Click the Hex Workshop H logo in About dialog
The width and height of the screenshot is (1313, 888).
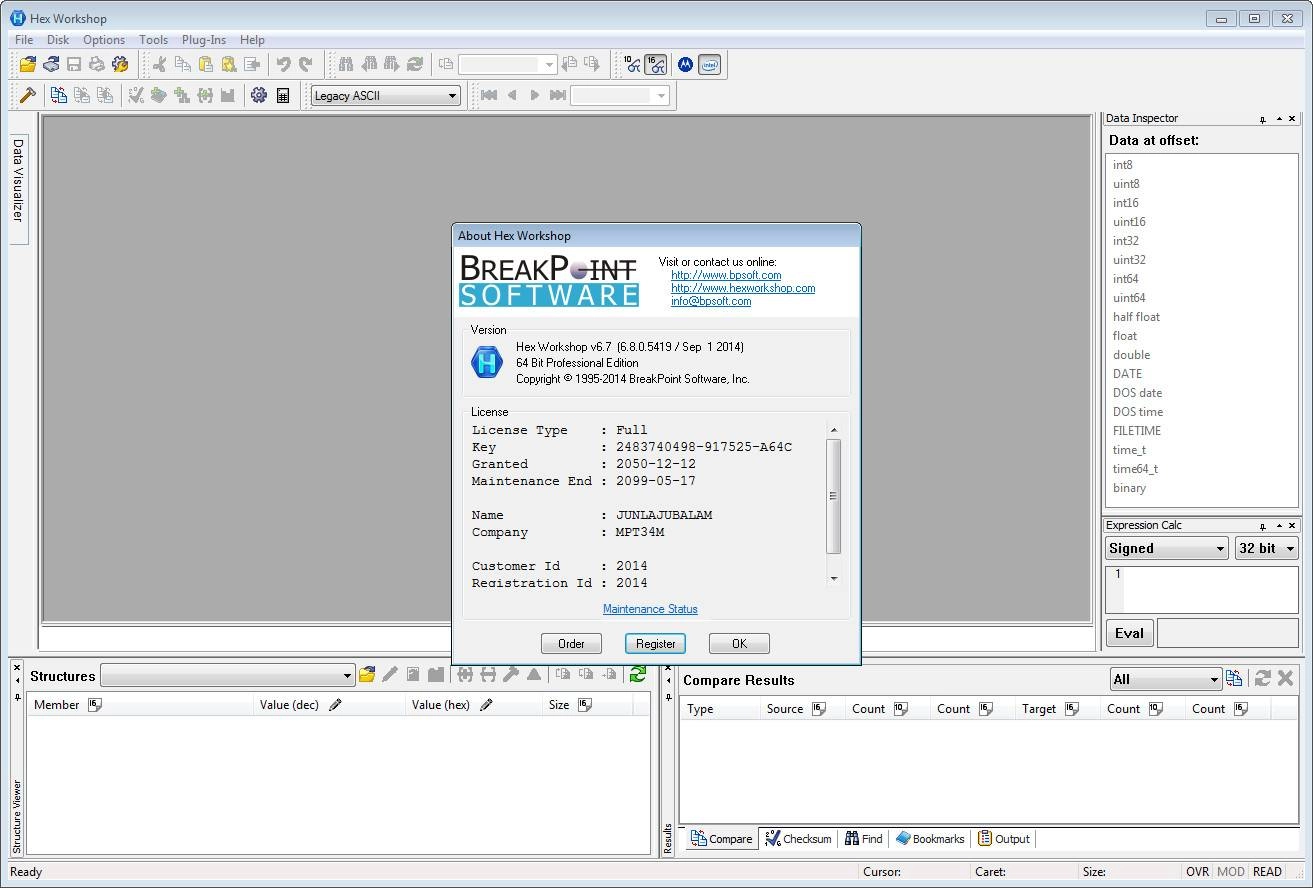tap(487, 361)
